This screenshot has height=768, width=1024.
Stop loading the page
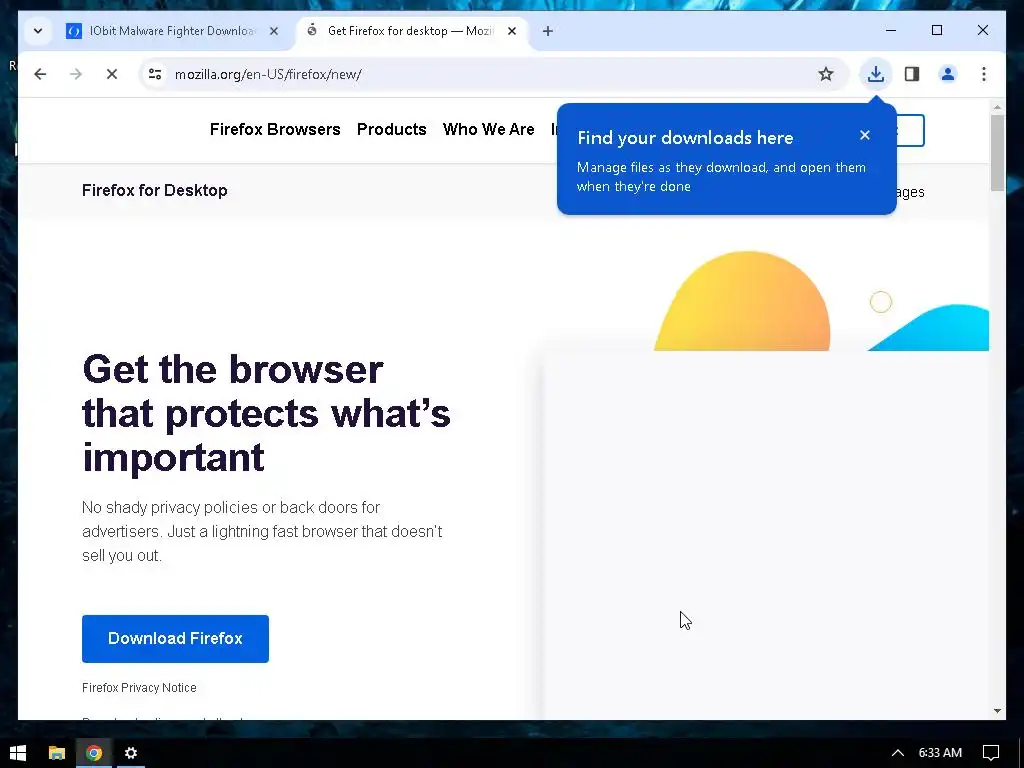point(112,74)
